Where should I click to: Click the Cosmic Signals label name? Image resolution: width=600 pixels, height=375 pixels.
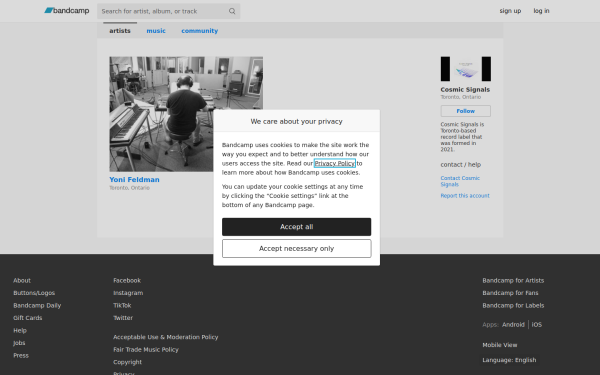click(465, 90)
